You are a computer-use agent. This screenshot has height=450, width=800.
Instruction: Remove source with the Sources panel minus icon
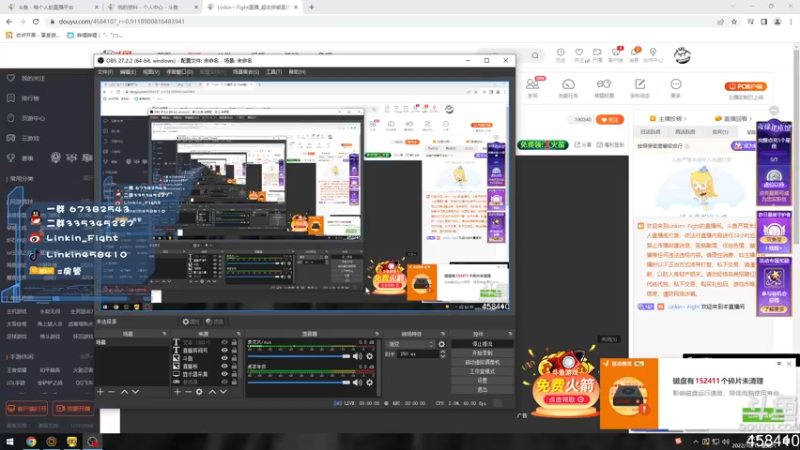click(x=188, y=392)
